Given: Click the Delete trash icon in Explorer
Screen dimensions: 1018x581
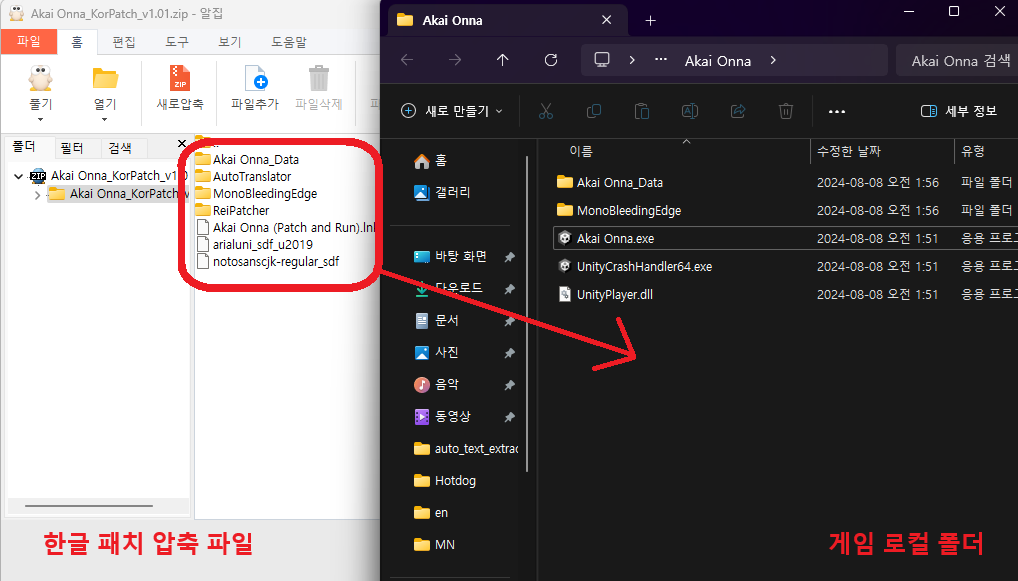Looking at the screenshot, I should [786, 112].
